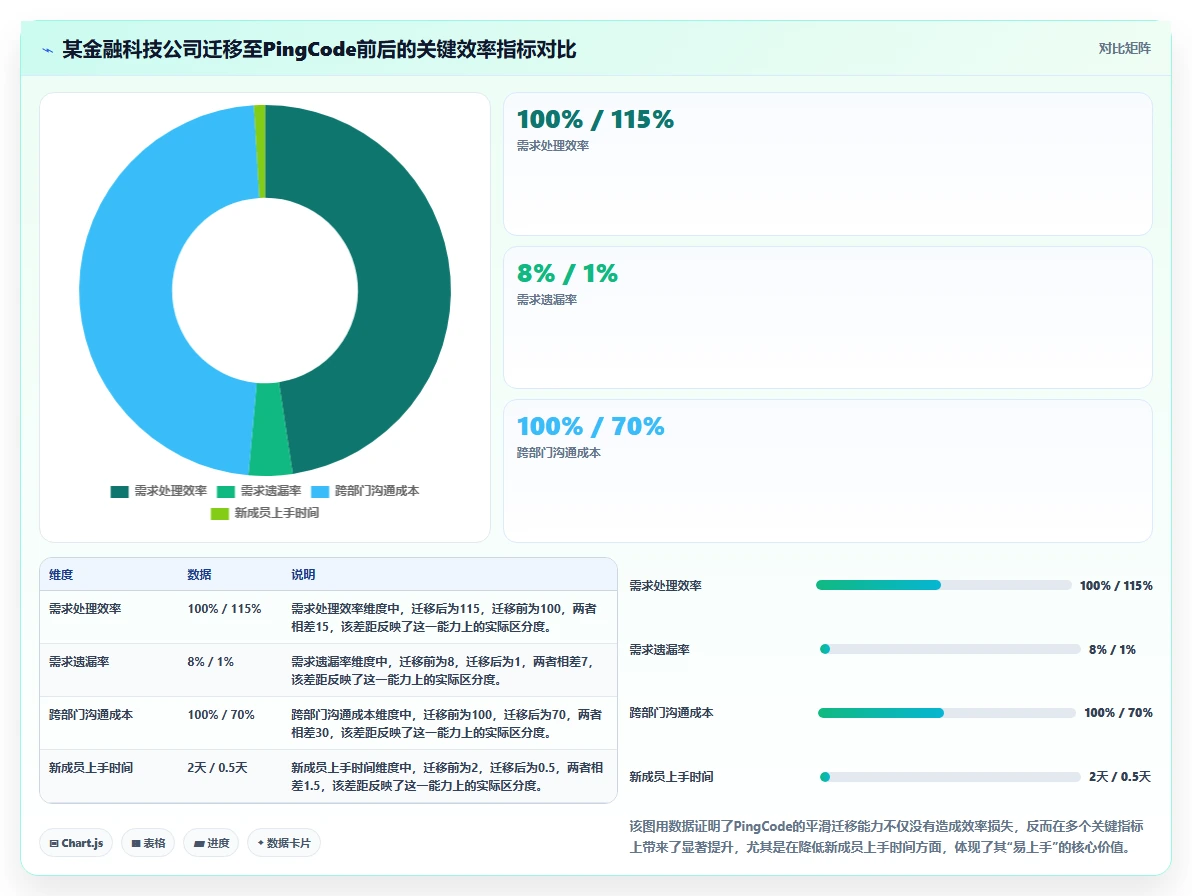The width and height of the screenshot is (1192, 896).
Task: Click the summary paragraph about PingCode
Action: [x=886, y=837]
